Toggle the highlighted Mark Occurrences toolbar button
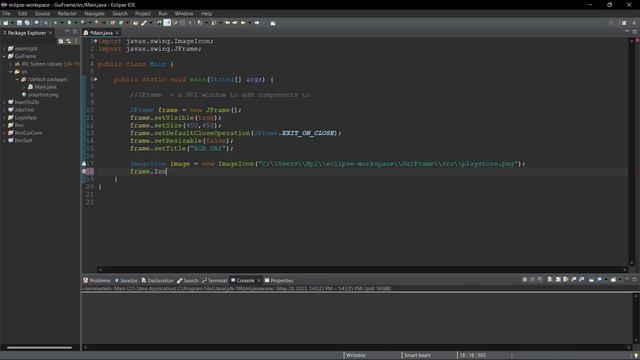 coord(167,23)
